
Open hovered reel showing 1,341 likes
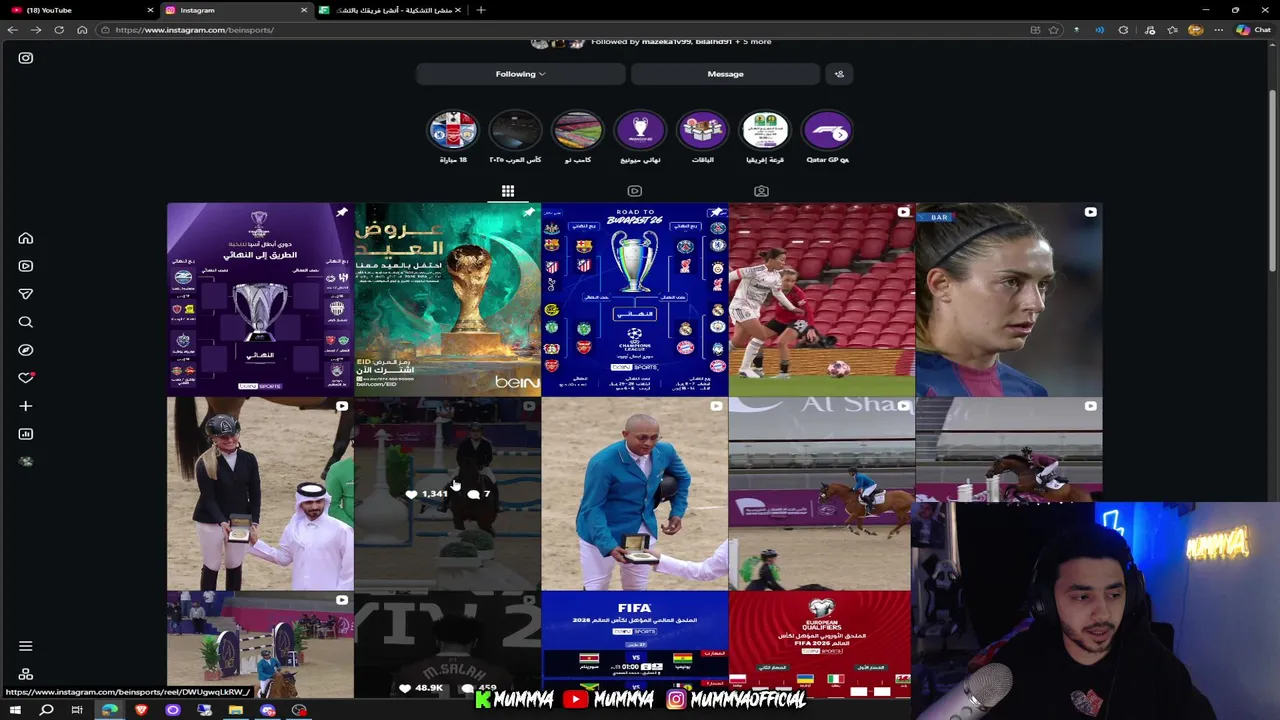447,494
